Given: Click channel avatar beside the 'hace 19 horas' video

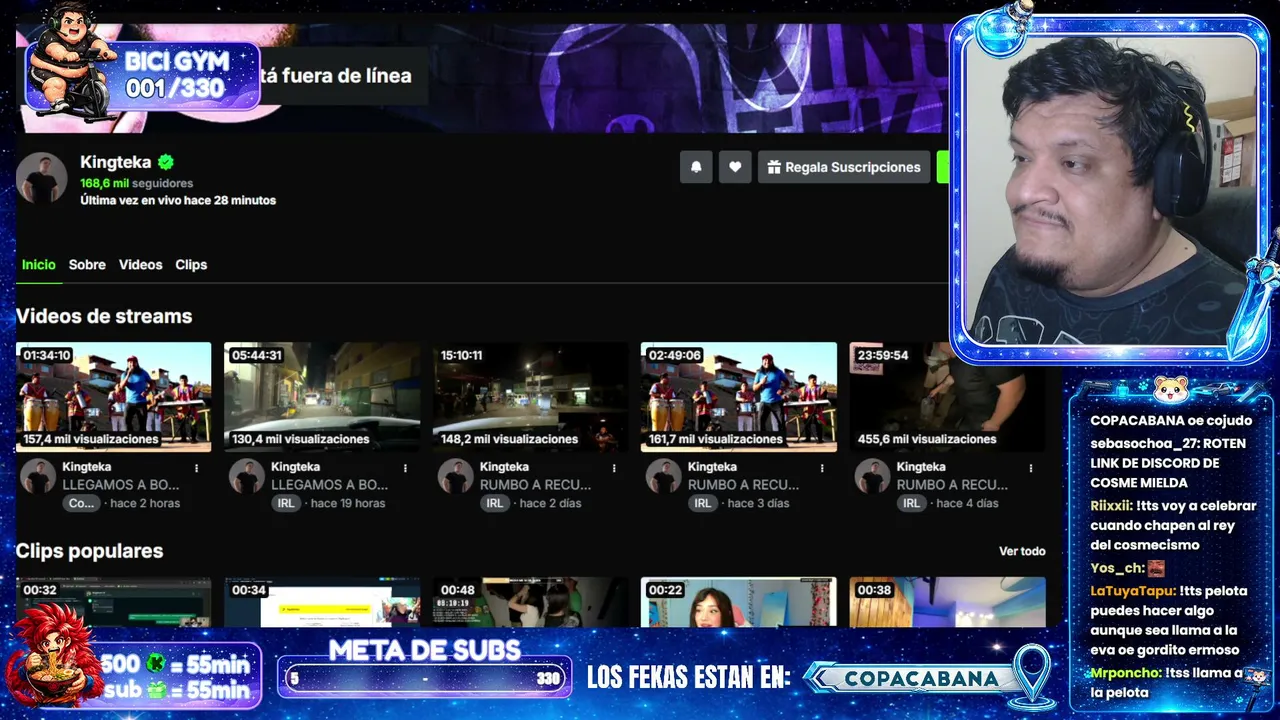Looking at the screenshot, I should pyautogui.click(x=247, y=476).
